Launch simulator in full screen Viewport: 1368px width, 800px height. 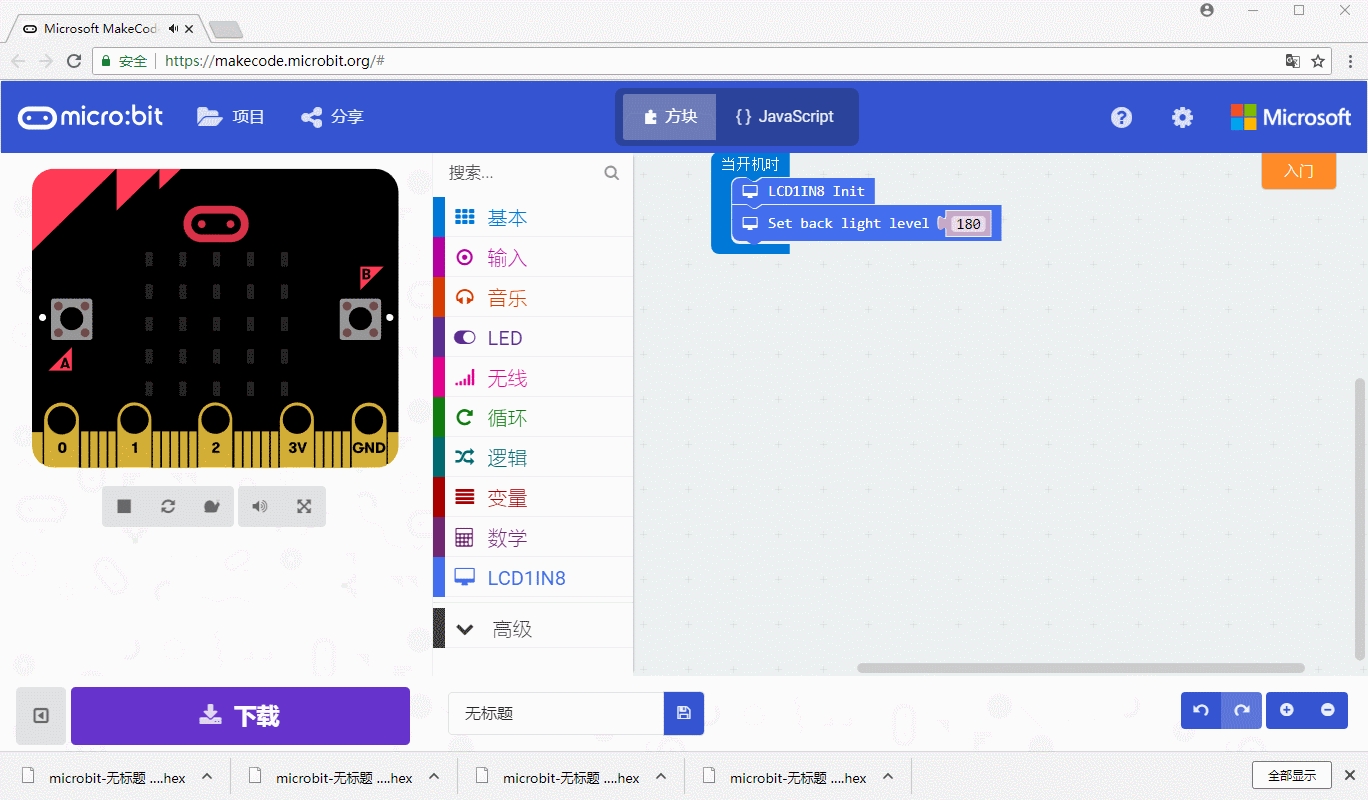pos(304,507)
